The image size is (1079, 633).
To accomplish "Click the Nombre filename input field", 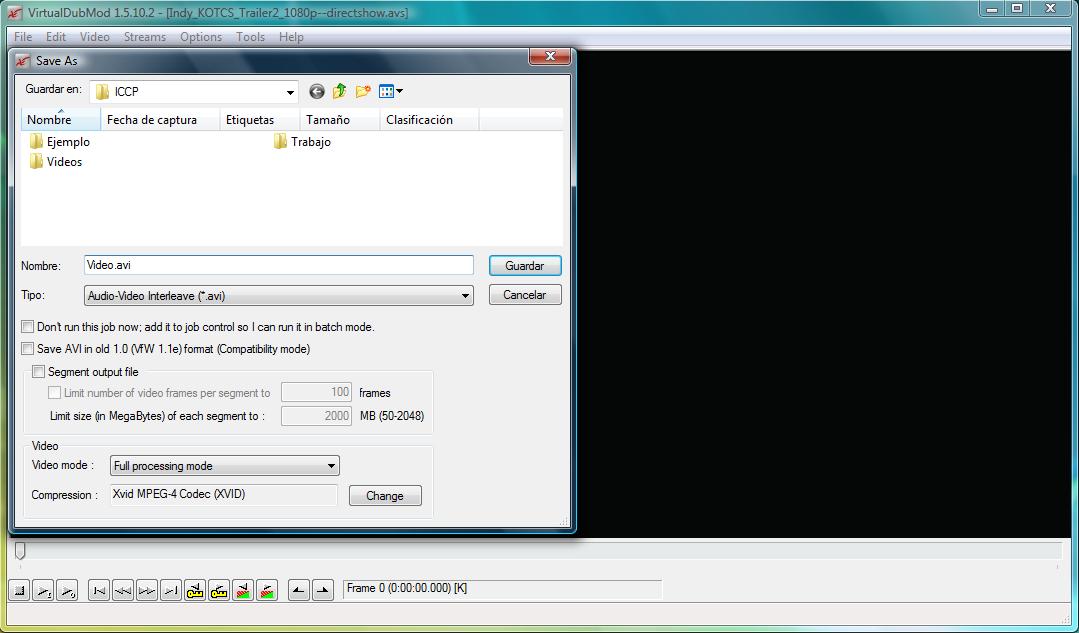I will pyautogui.click(x=279, y=266).
